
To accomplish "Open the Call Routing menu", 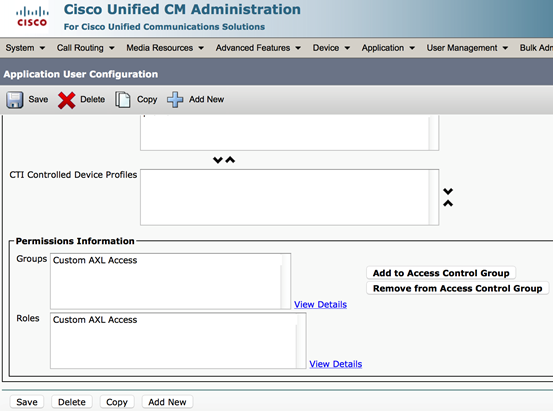I will coord(86,48).
